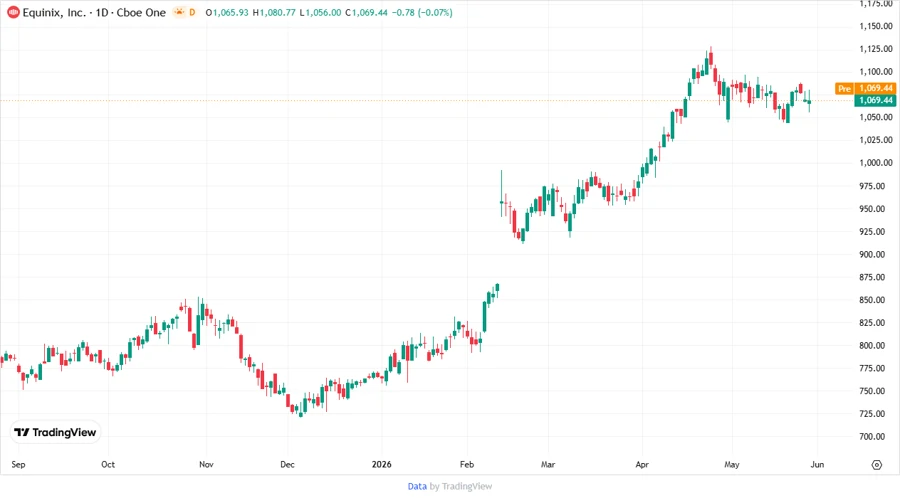Image resolution: width=900 pixels, height=498 pixels.
Task: Click the TradingView logo badge
Action: tap(56, 432)
